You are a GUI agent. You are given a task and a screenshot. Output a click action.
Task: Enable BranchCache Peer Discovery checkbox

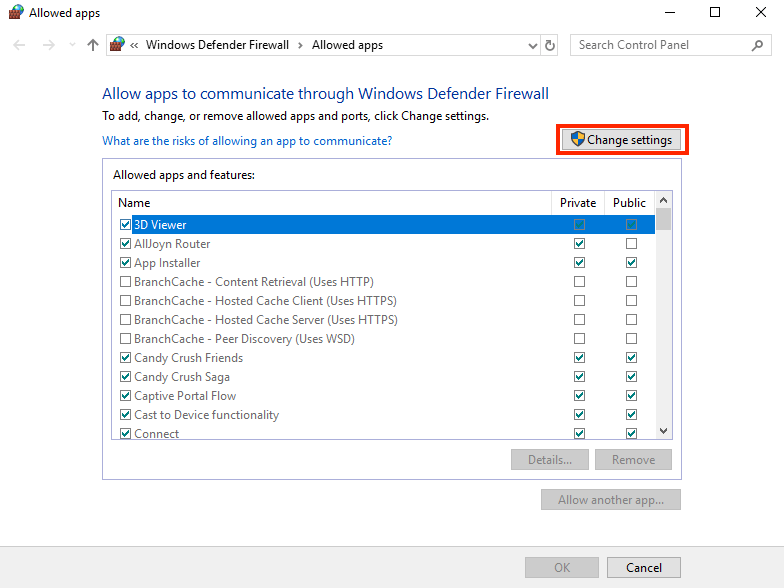pos(126,338)
